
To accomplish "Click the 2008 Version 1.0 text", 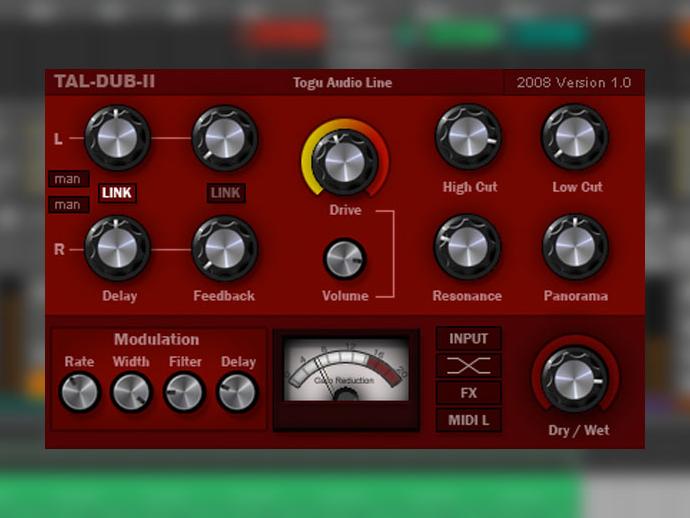I will (574, 83).
